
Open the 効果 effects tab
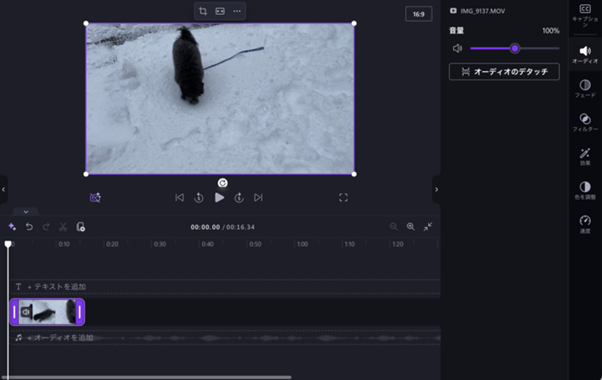(x=585, y=156)
